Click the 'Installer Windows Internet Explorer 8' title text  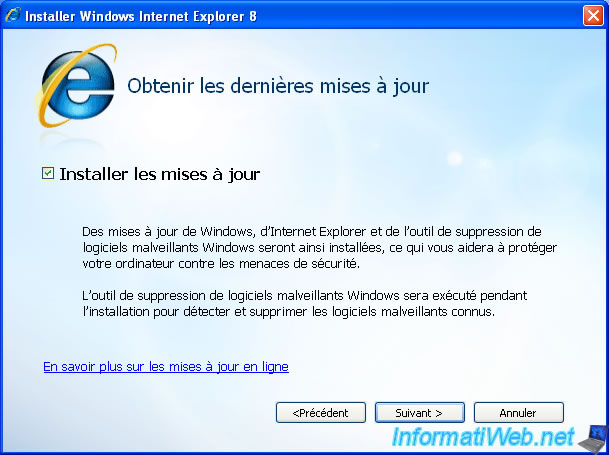[x=141, y=16]
